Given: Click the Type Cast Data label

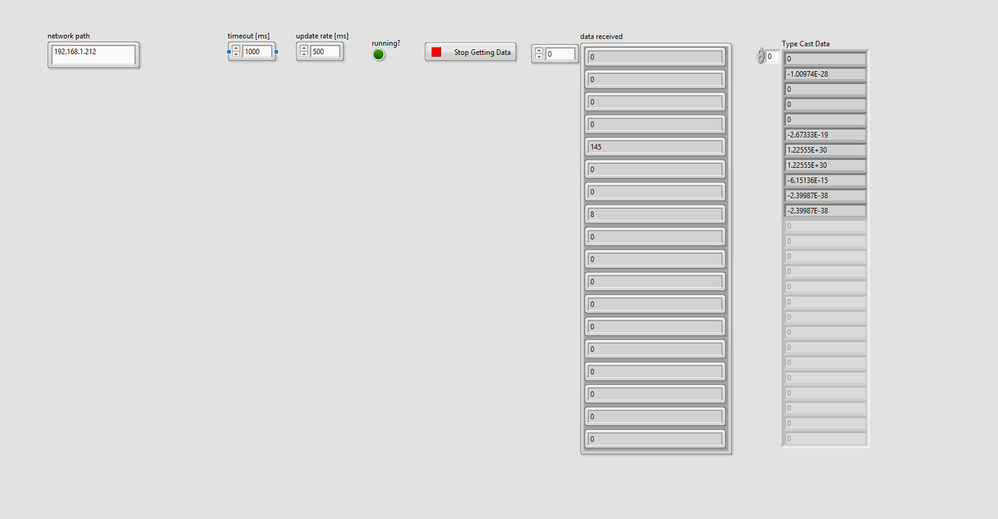Looking at the screenshot, I should [805, 44].
